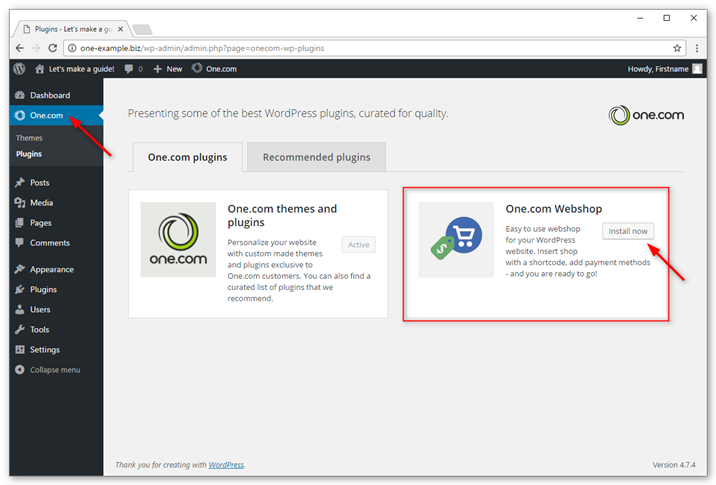Viewport: 716px width, 485px height.
Task: Click the Plugins plug icon in sidebar
Action: pyautogui.click(x=20, y=290)
